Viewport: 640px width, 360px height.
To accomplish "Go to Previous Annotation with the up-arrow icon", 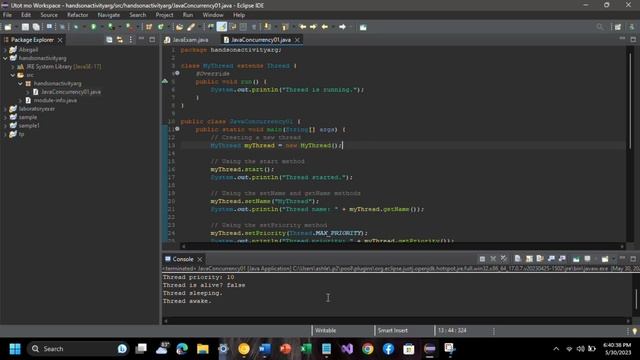I will (x=285, y=27).
